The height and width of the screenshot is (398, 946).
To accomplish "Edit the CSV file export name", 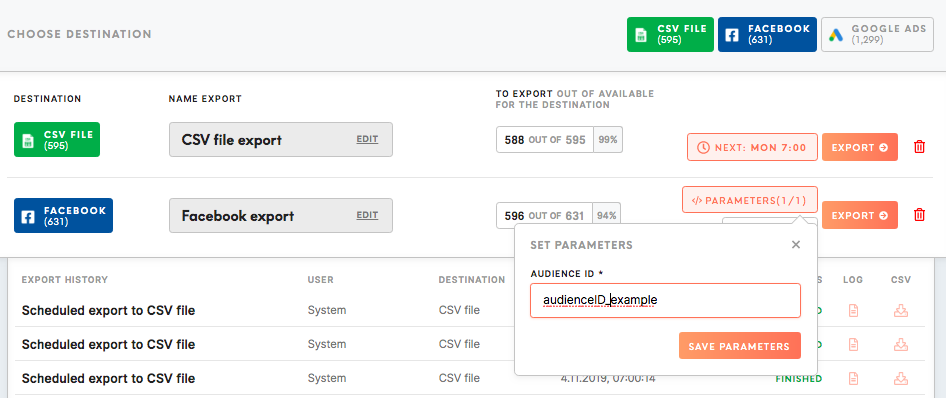I will point(367,139).
